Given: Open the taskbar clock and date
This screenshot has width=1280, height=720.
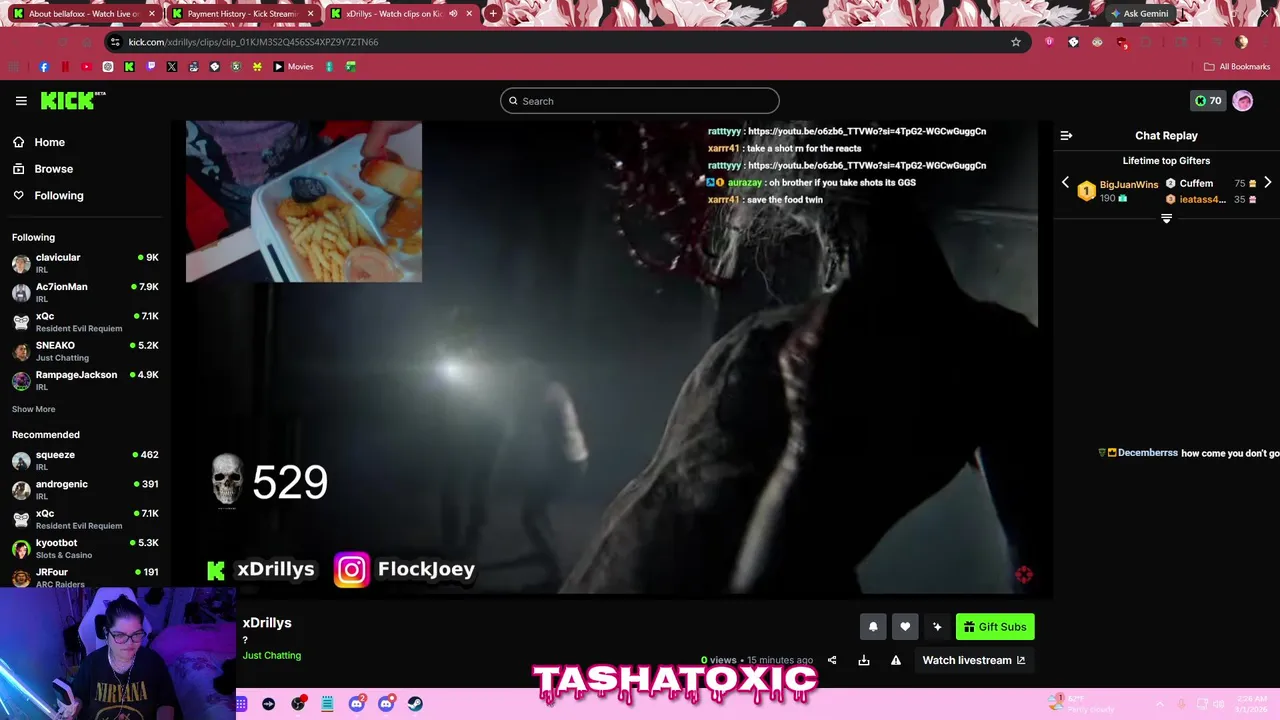Looking at the screenshot, I should [1251, 704].
